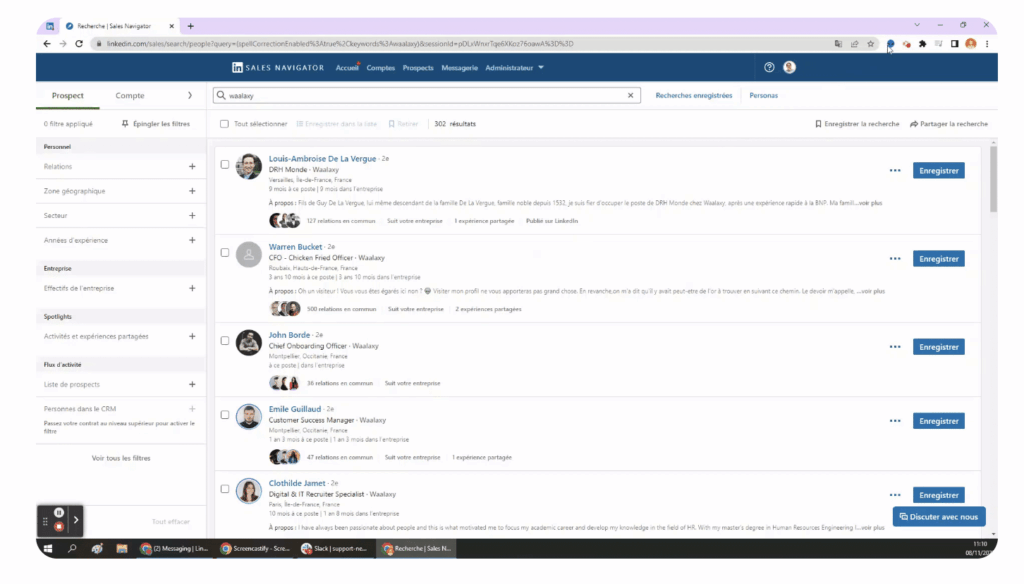Tick the checkbox next to Emile Guillaud
The width and height of the screenshot is (1024, 584).
(225, 416)
